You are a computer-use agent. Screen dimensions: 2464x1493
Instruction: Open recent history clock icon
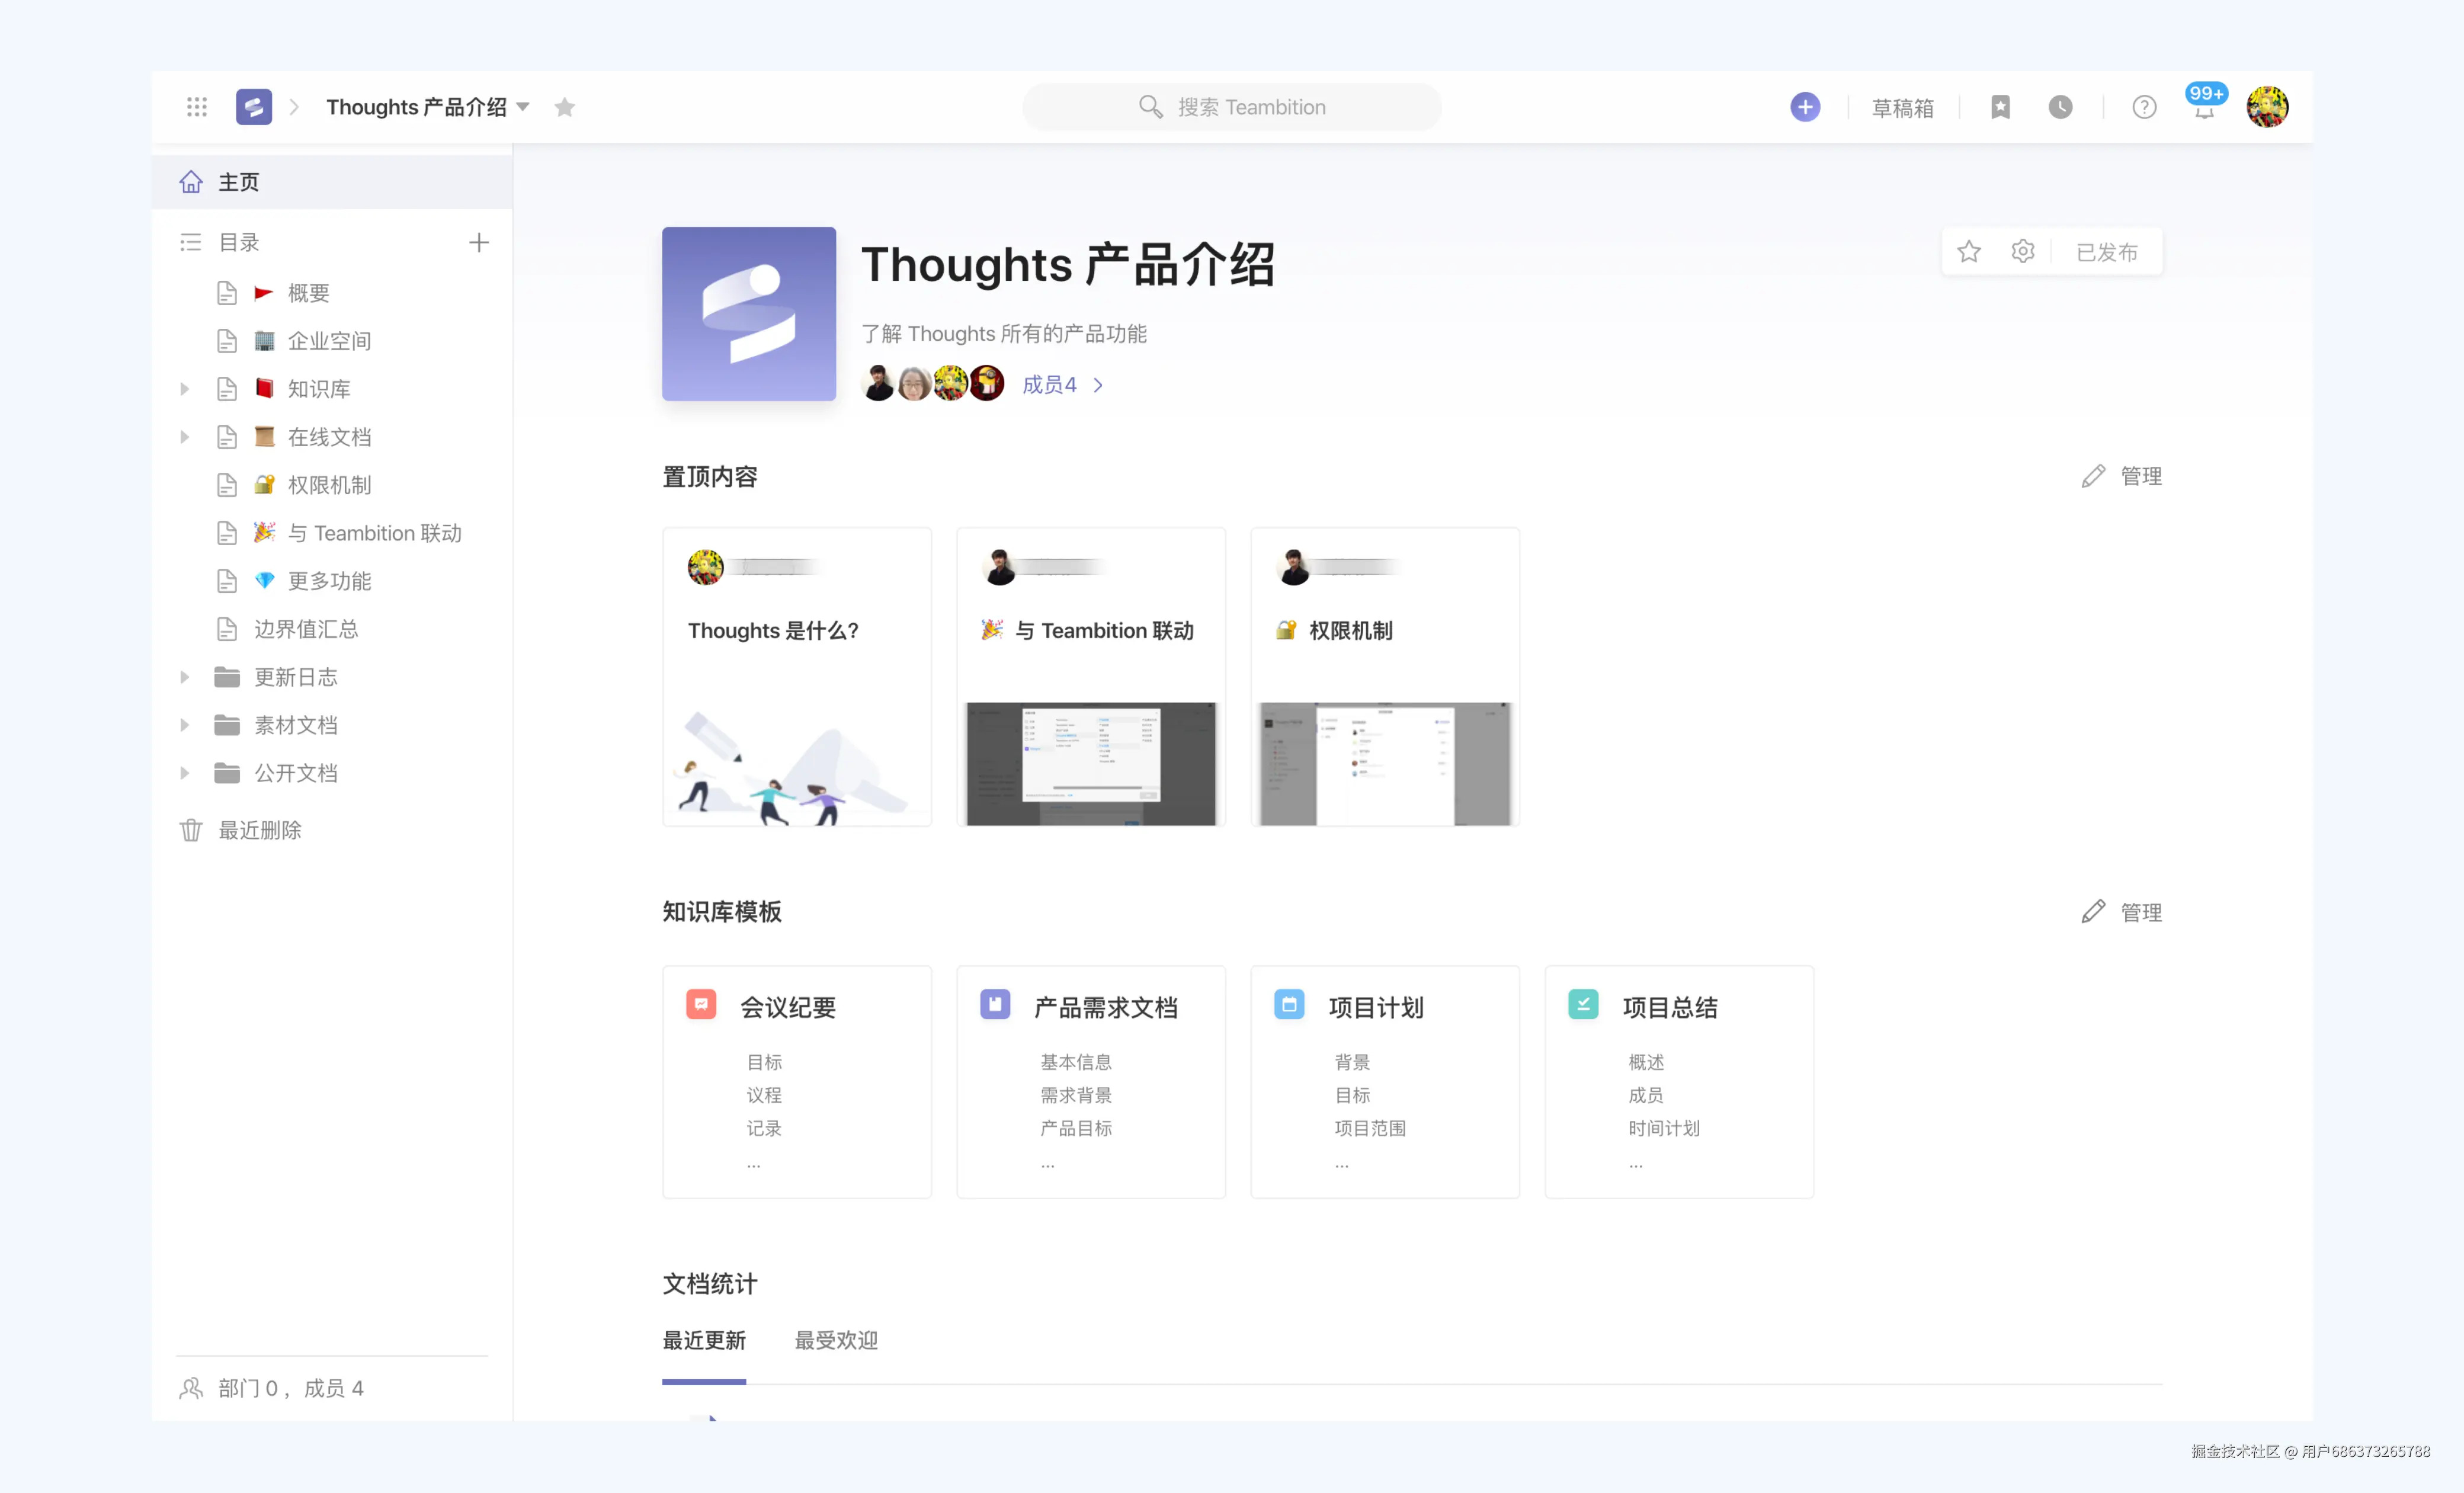(2060, 107)
